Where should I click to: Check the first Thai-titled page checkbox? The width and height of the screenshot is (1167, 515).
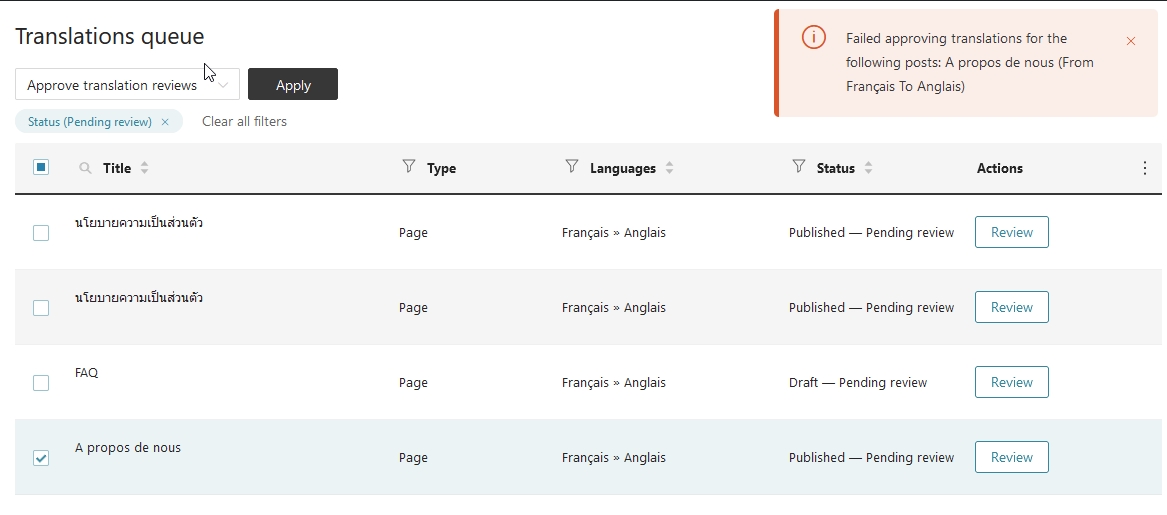click(x=41, y=233)
